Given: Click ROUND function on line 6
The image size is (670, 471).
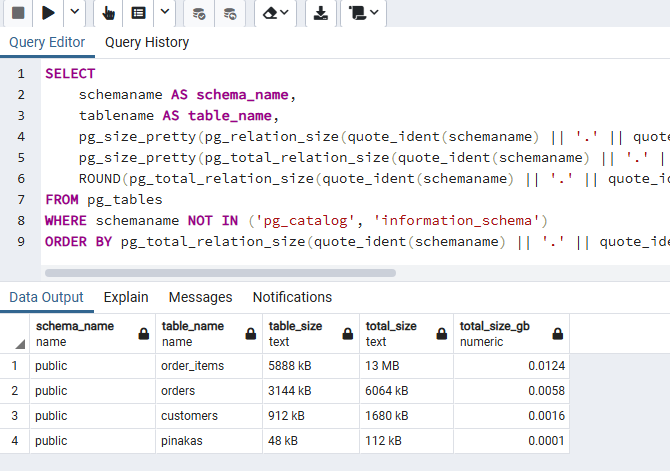Looking at the screenshot, I should click(100, 179).
